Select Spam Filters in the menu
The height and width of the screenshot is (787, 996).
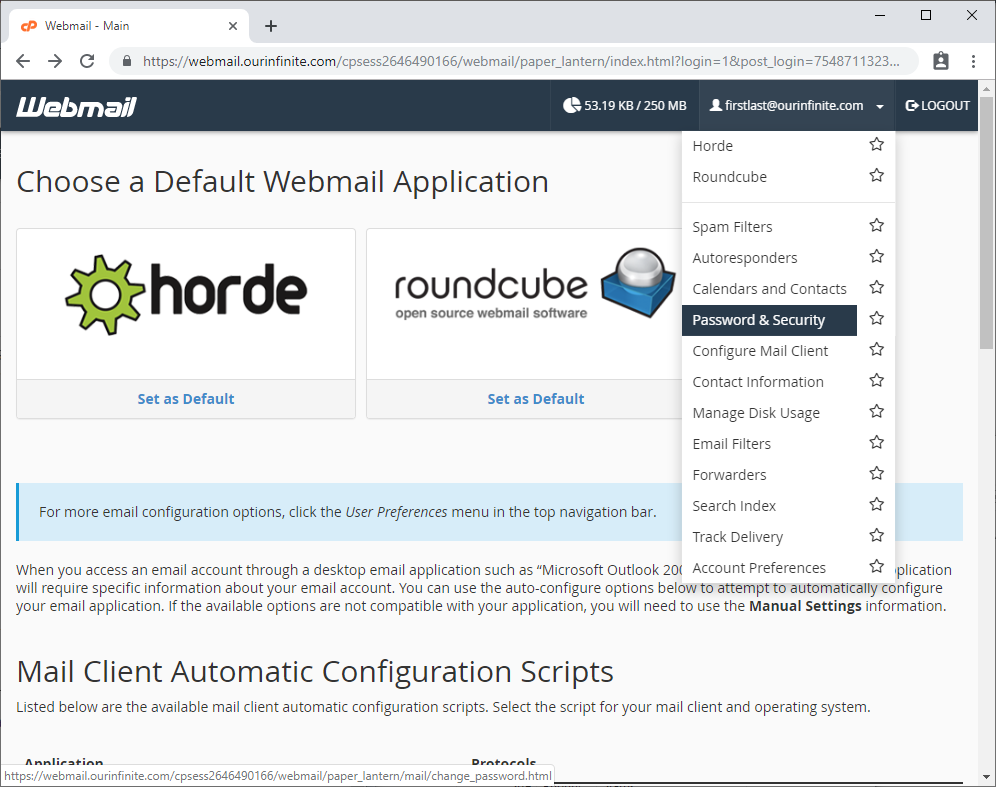tap(732, 227)
